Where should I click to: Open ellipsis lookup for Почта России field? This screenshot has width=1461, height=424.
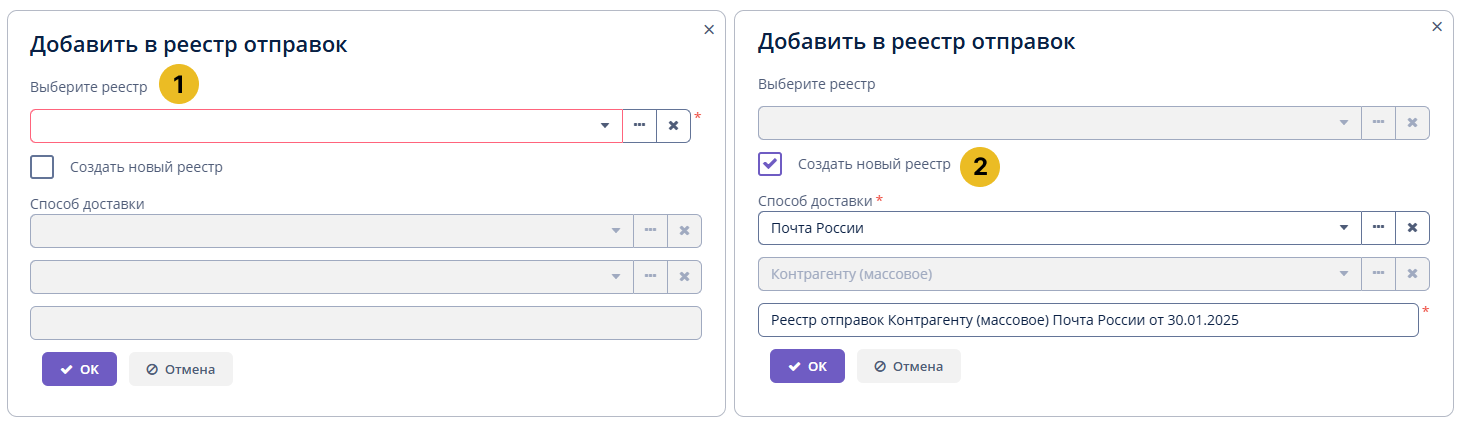click(x=1378, y=227)
